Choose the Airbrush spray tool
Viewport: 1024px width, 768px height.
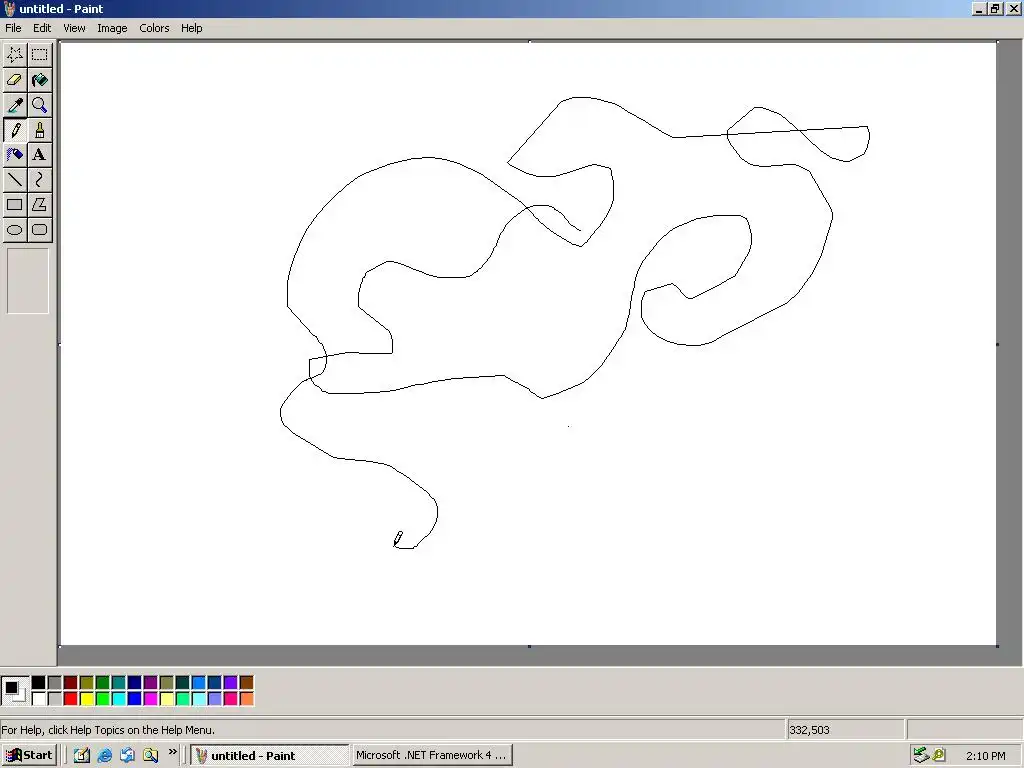click(15, 155)
